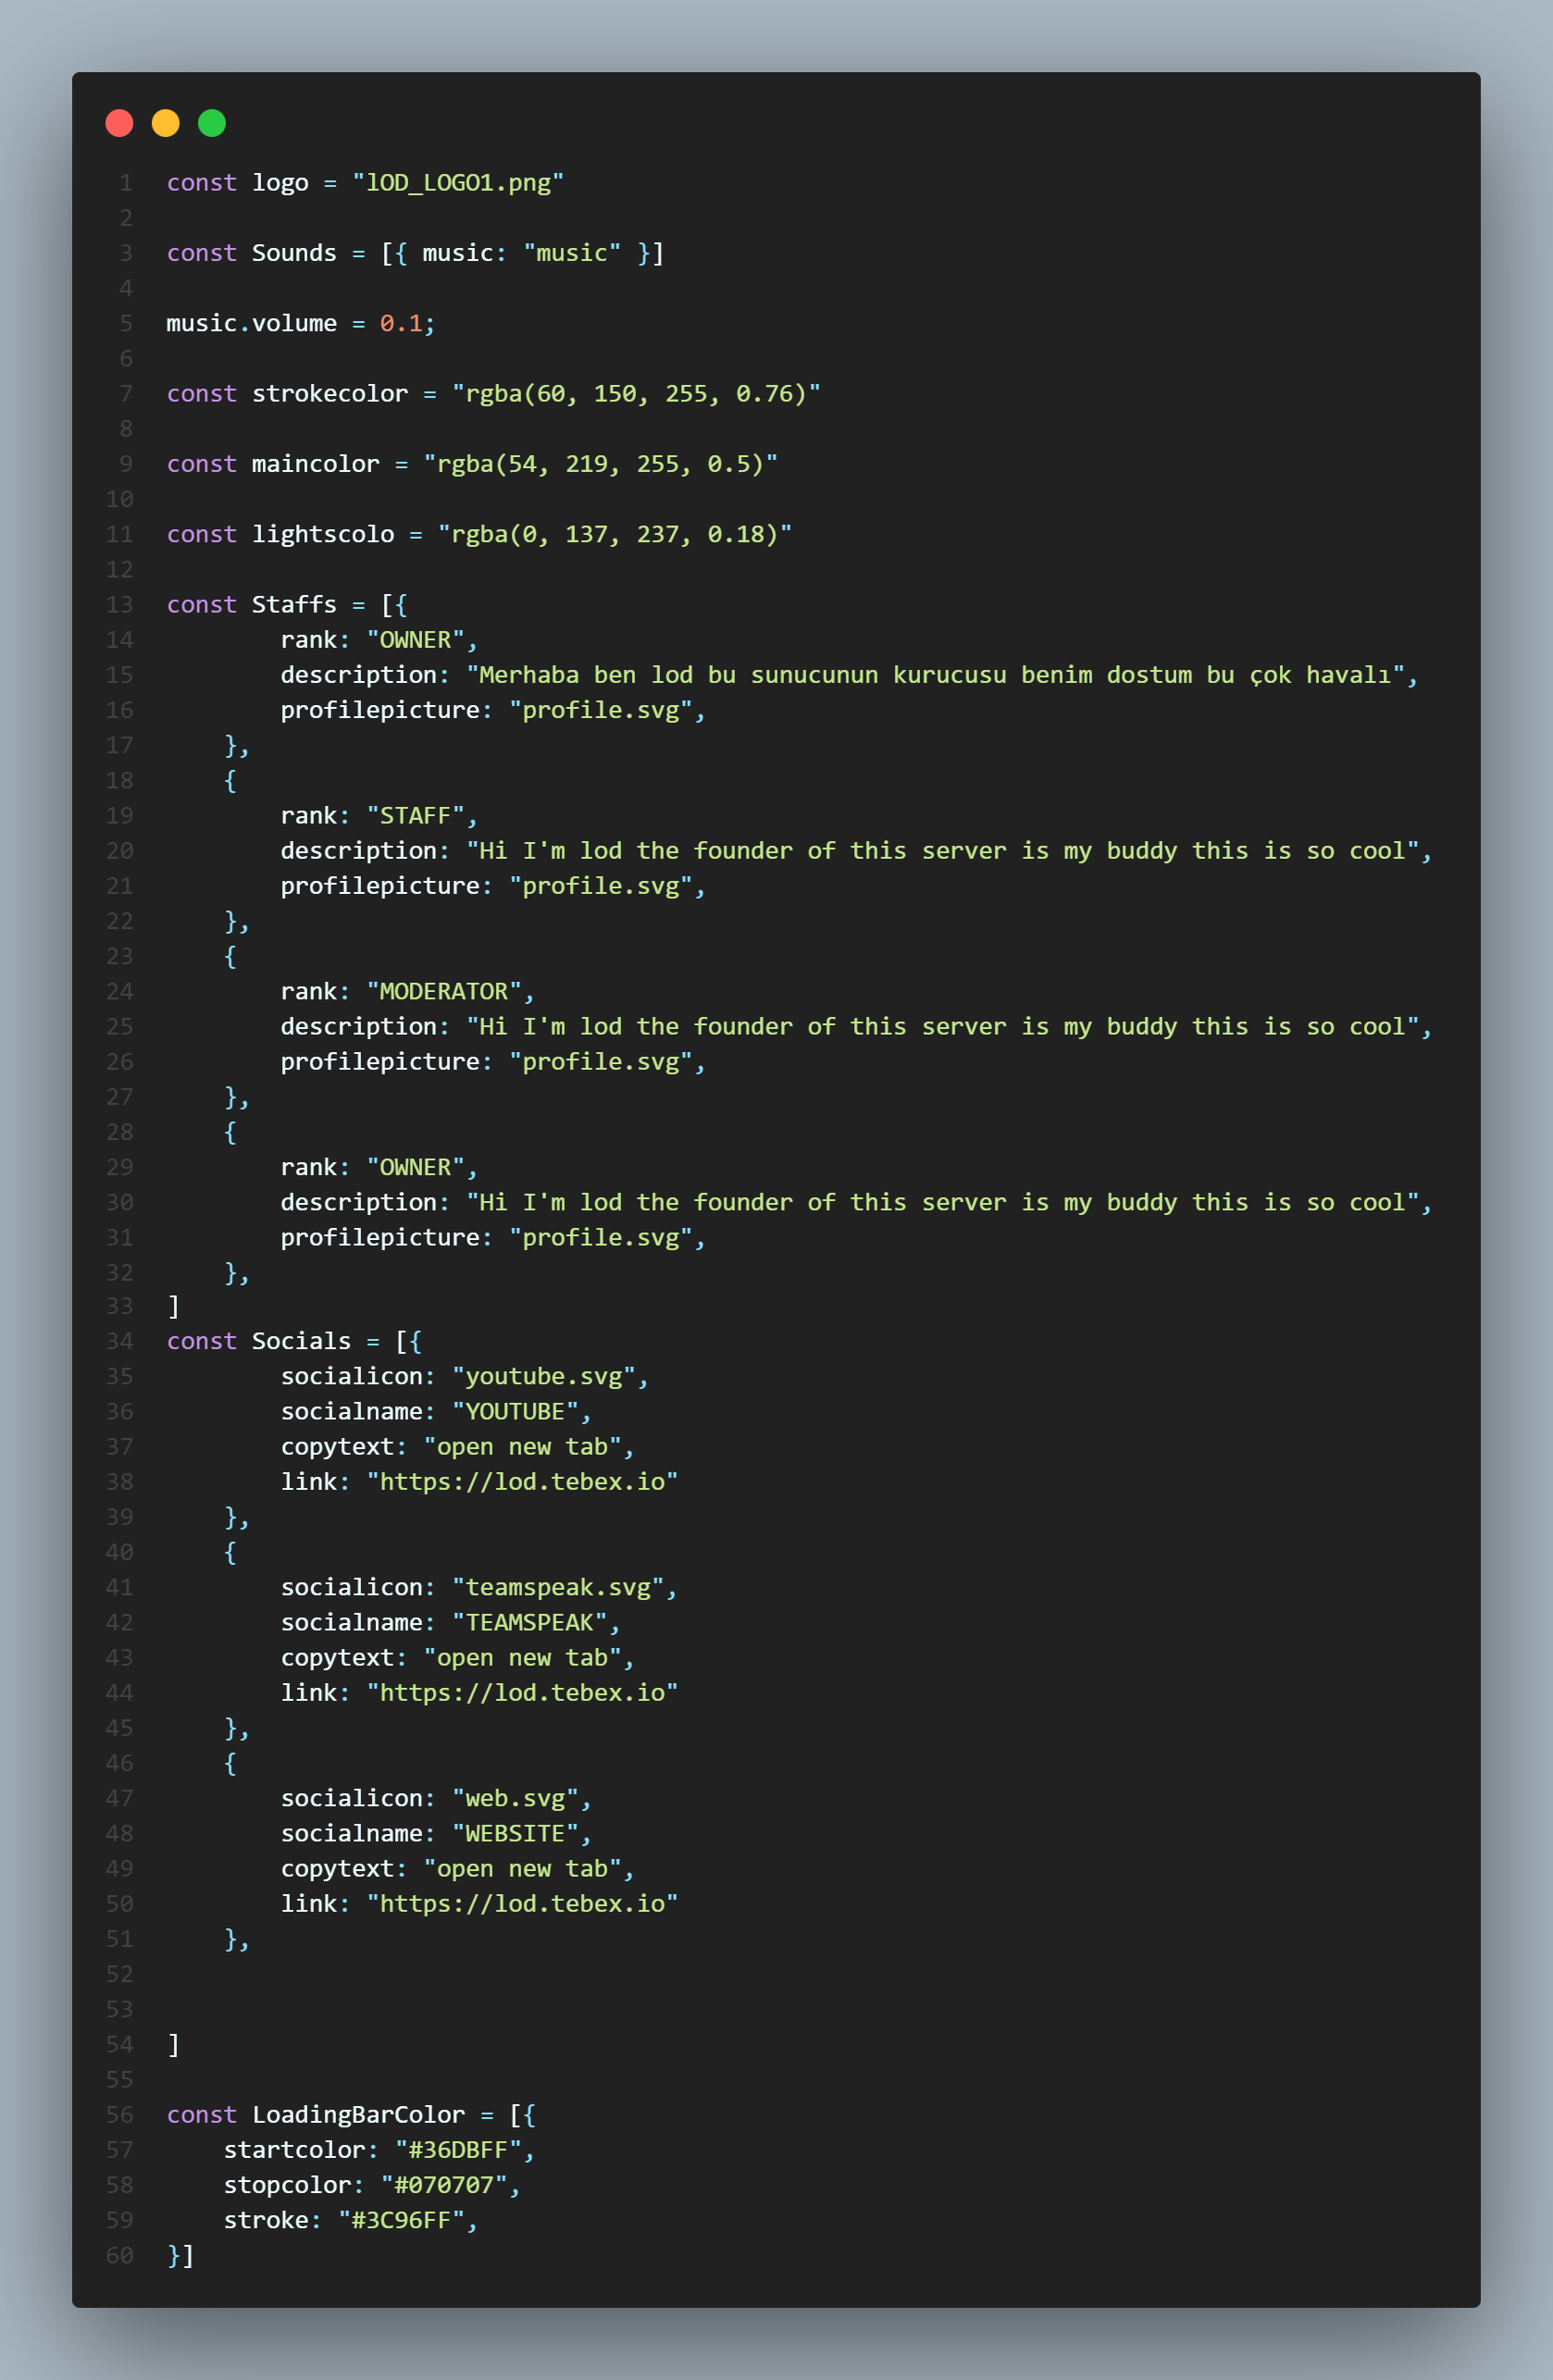
Task: Click the green maximize window dot
Action: coord(212,123)
